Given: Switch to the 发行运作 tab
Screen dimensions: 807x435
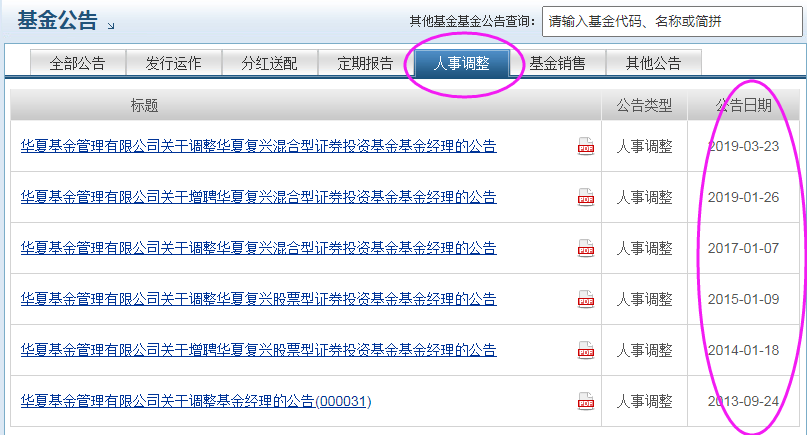Looking at the screenshot, I should [173, 63].
